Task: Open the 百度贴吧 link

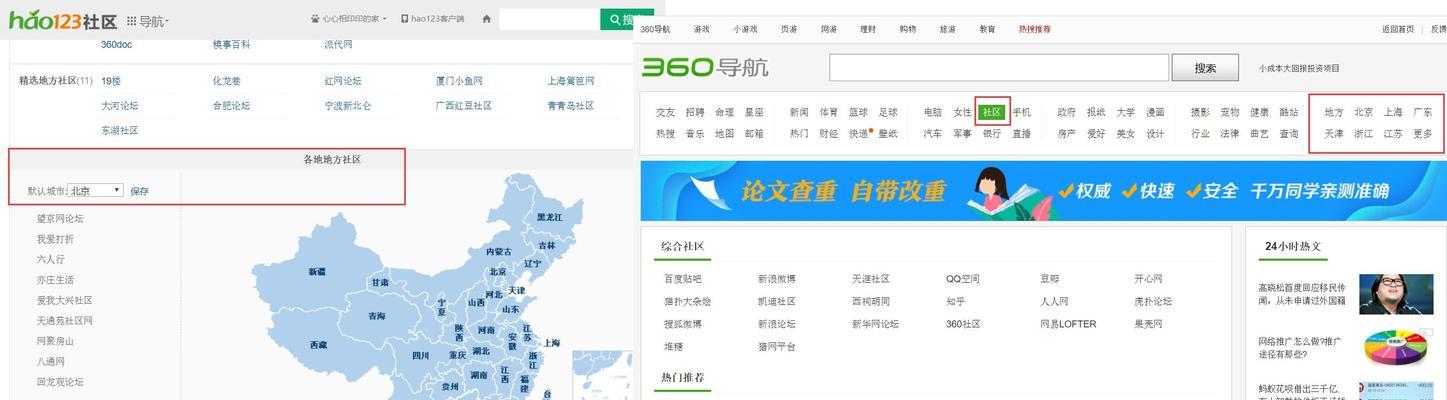Action: click(683, 279)
